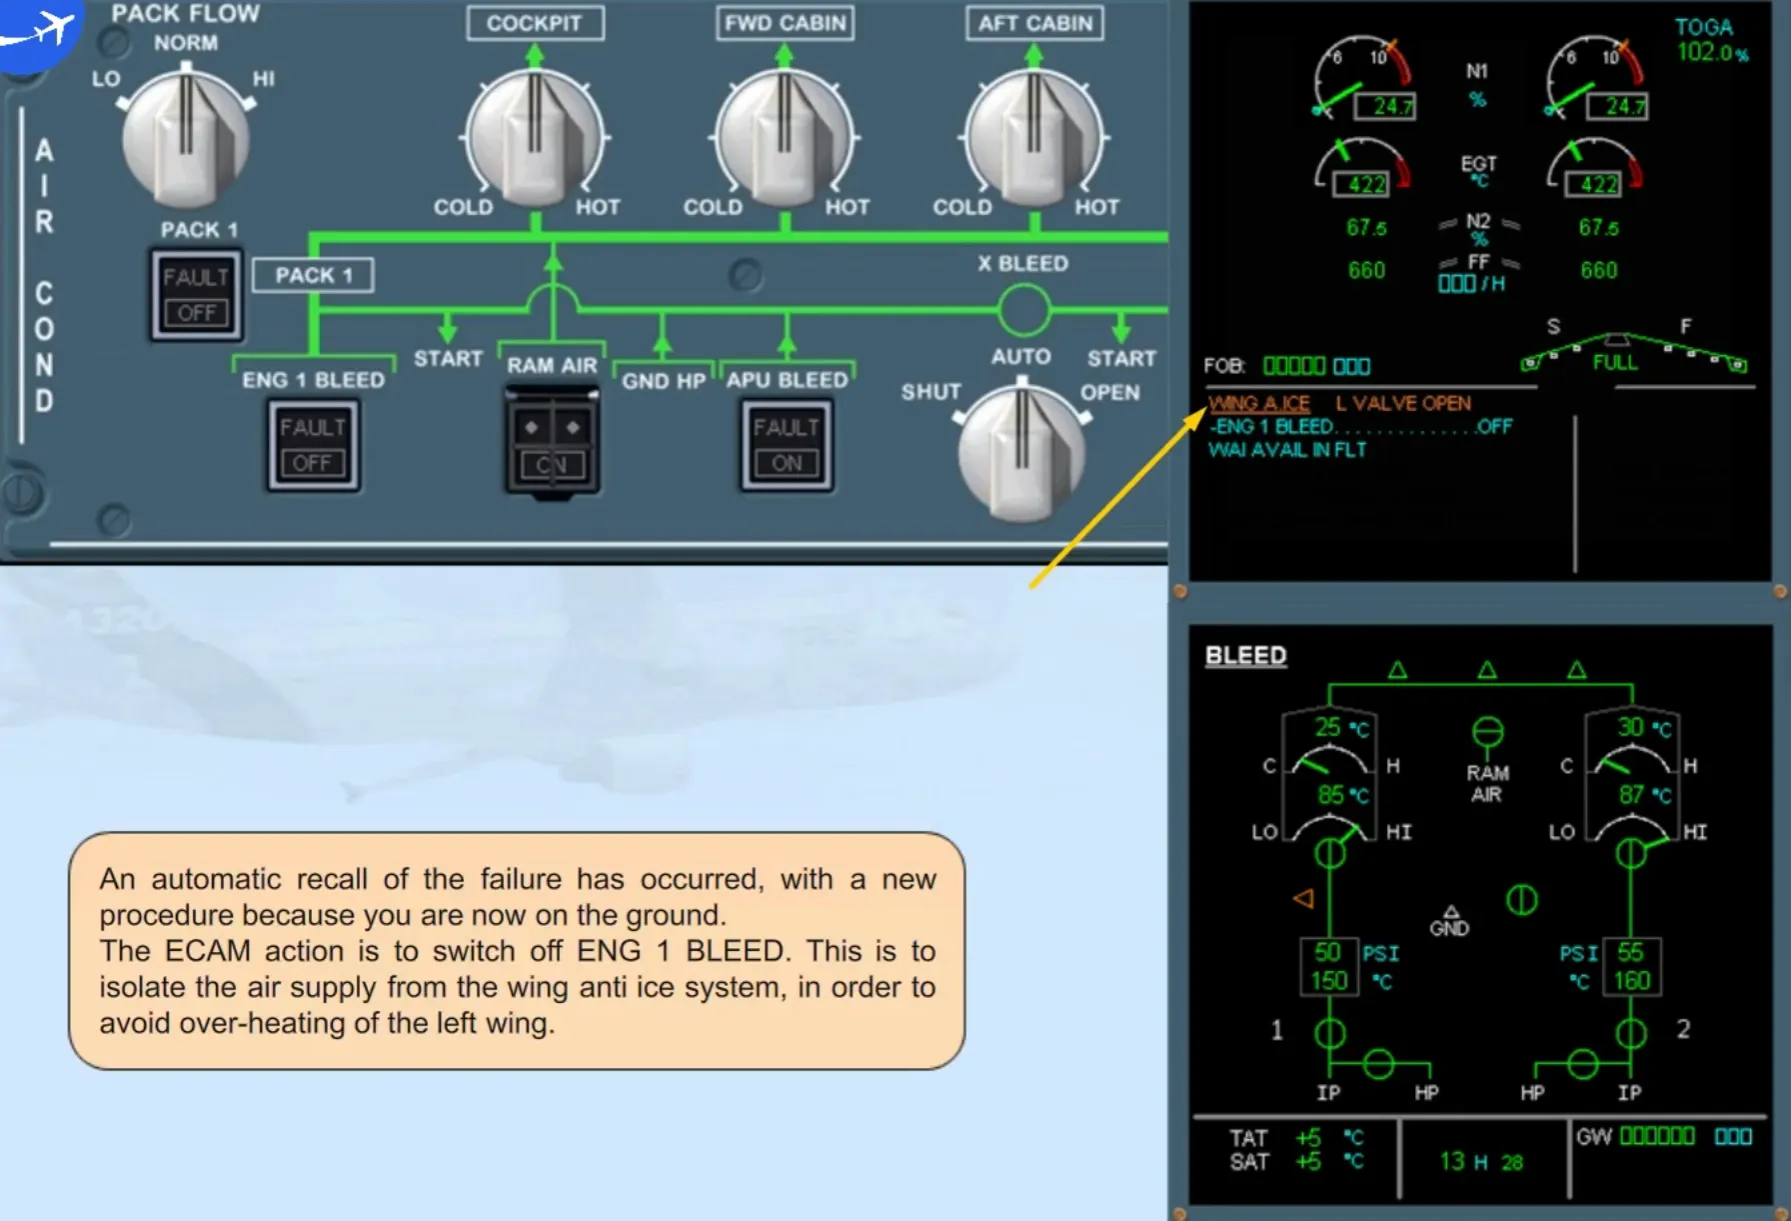Rotate the X BLEED selector knob

[x=1021, y=452]
